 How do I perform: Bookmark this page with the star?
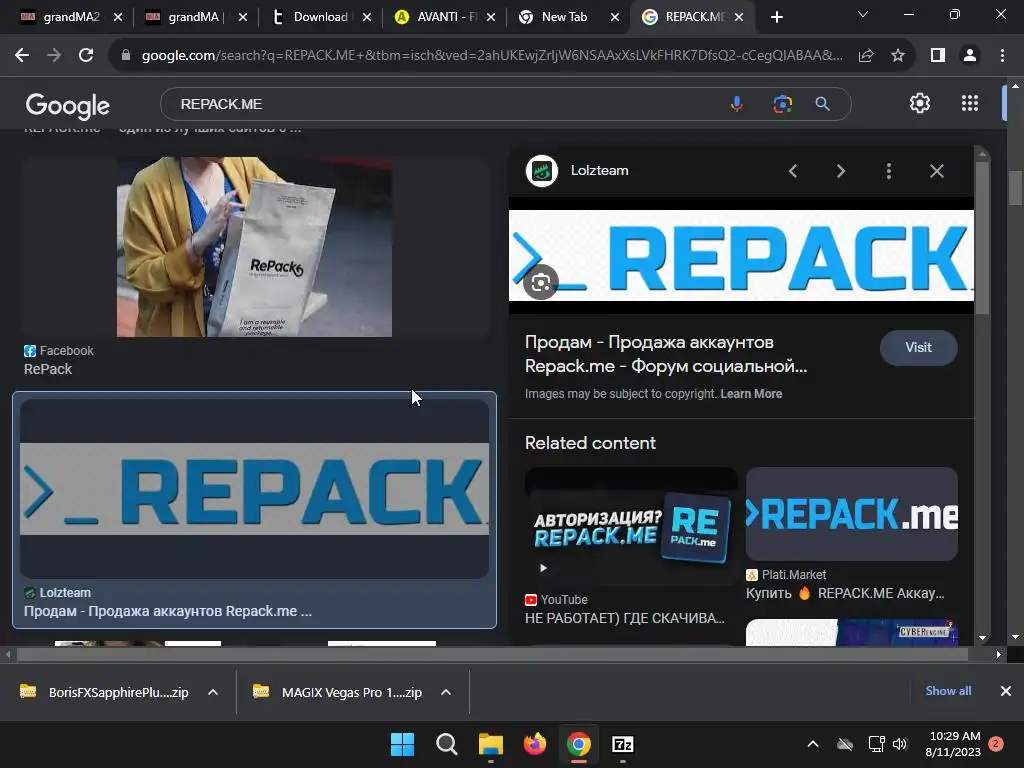tap(898, 56)
